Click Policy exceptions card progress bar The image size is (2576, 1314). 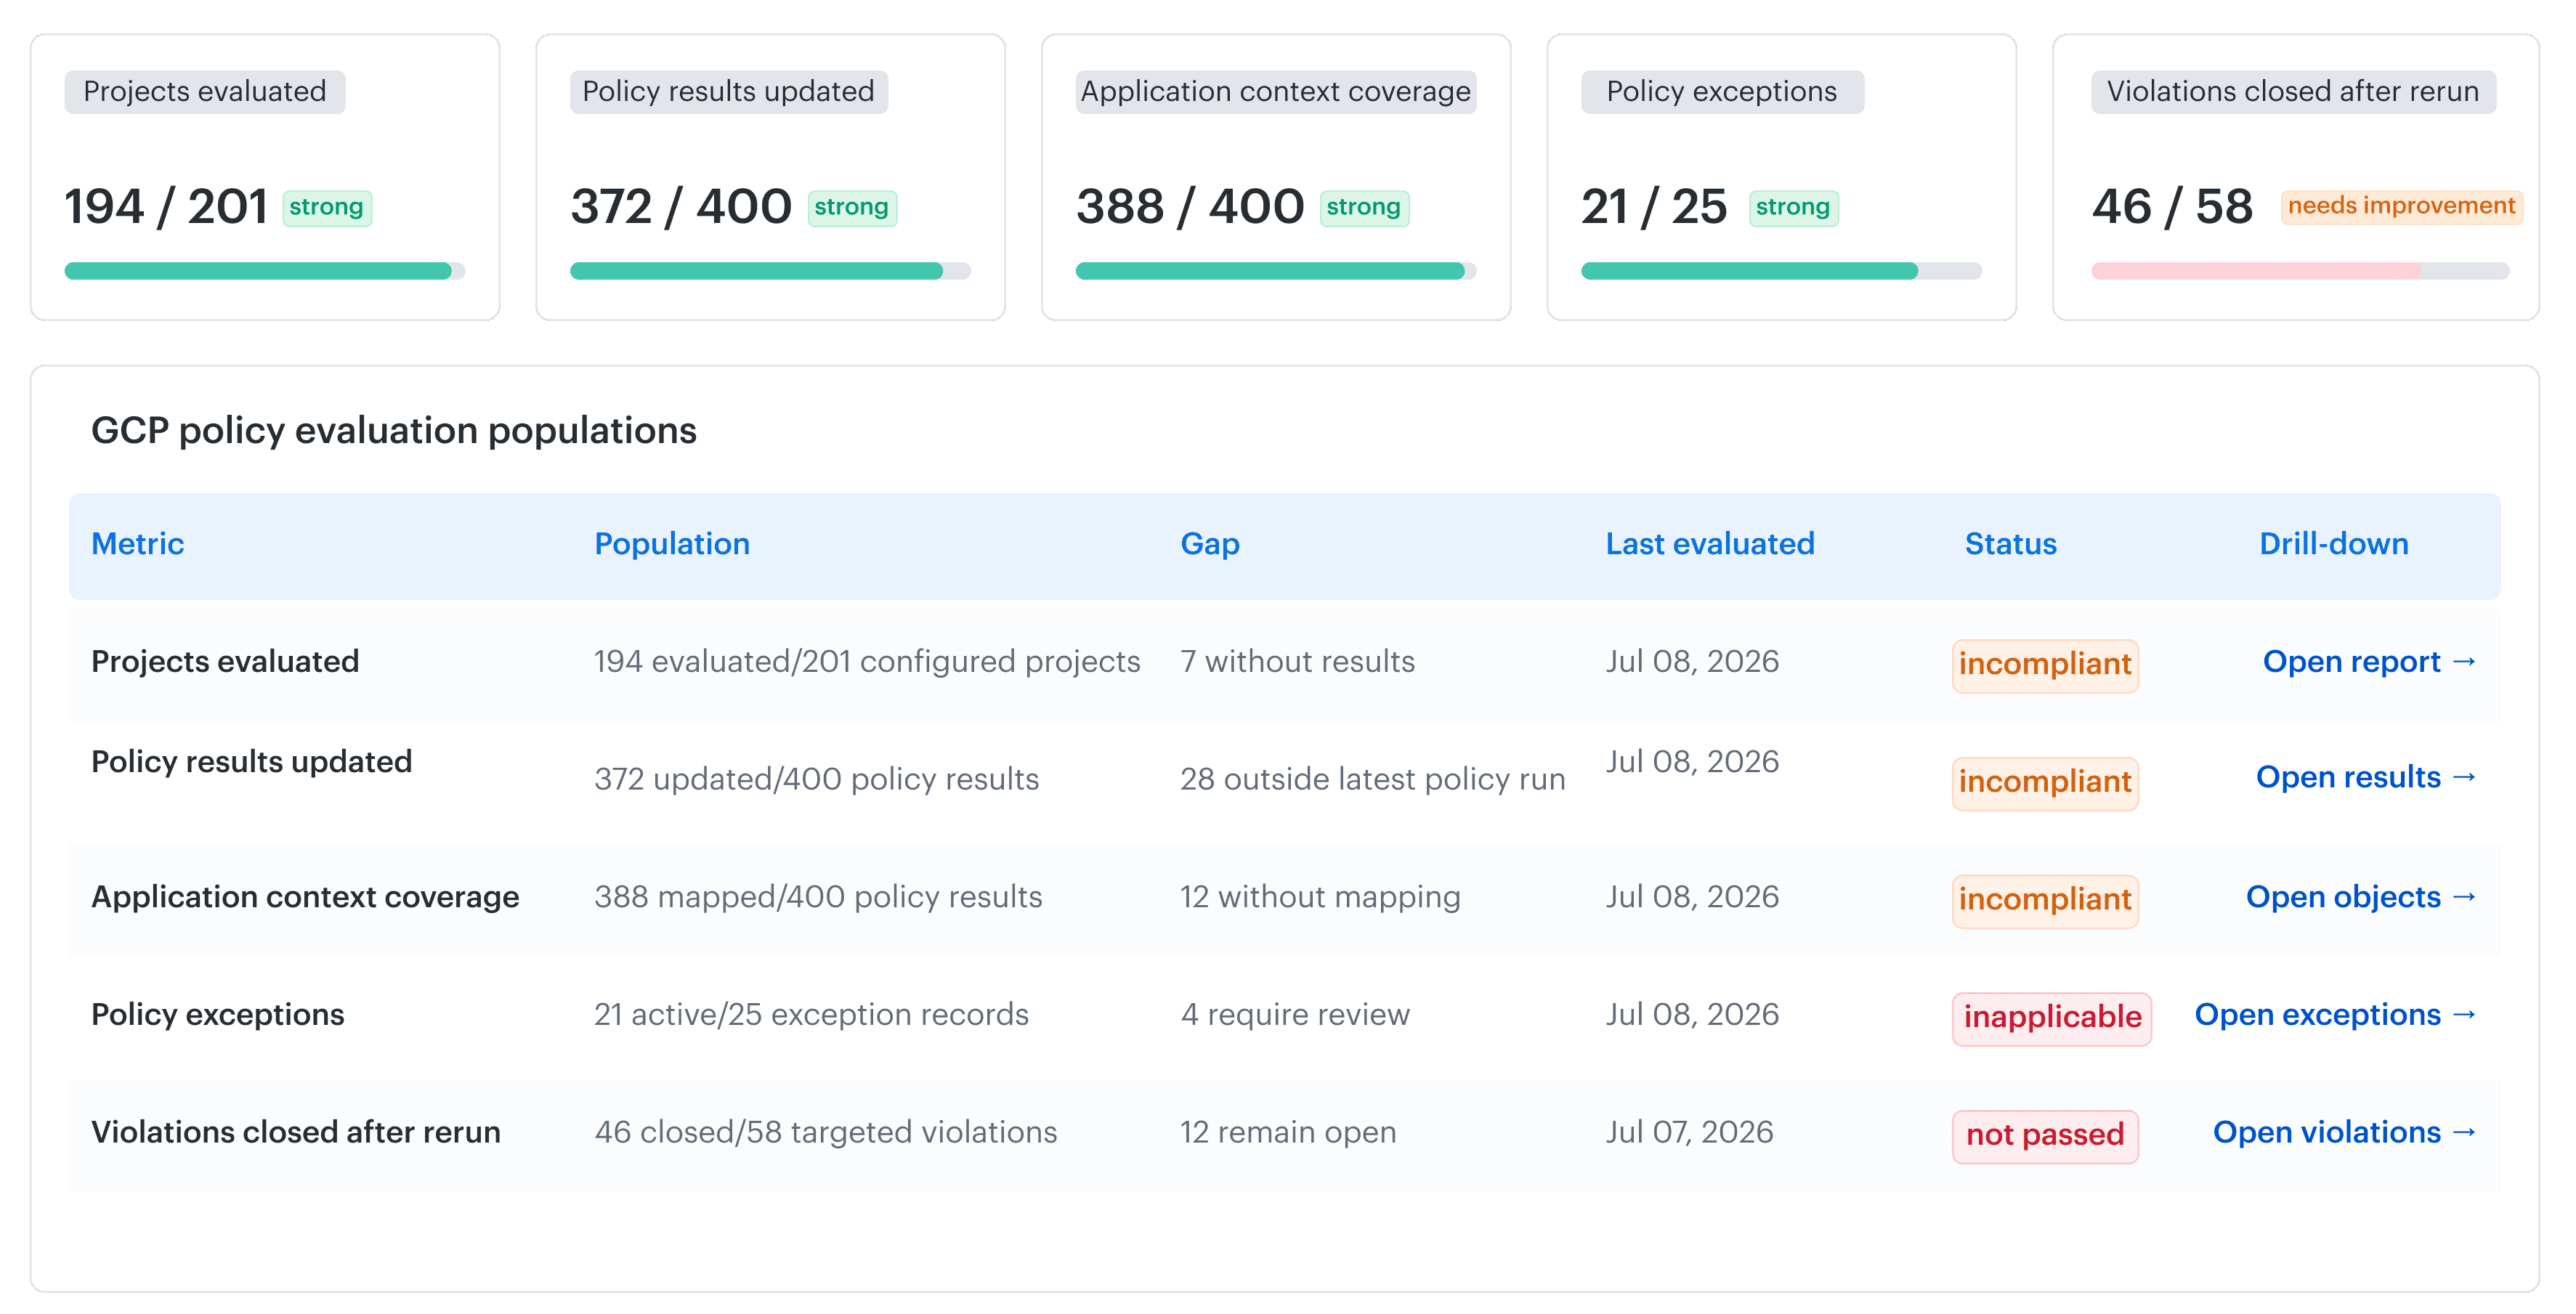pos(1781,271)
